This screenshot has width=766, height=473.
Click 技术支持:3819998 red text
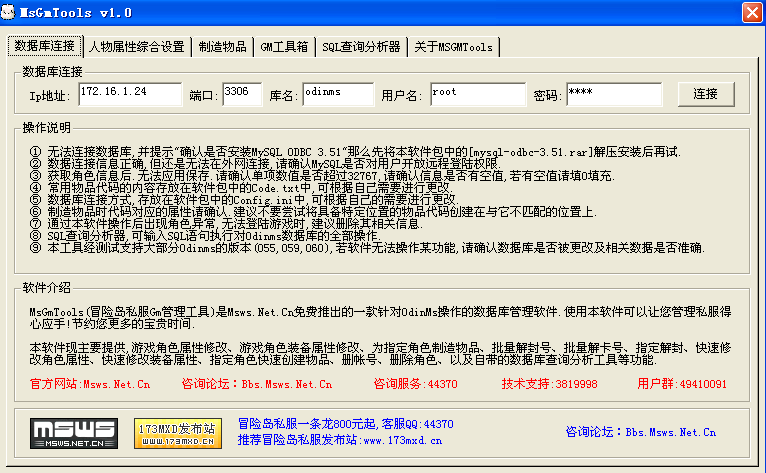(549, 384)
